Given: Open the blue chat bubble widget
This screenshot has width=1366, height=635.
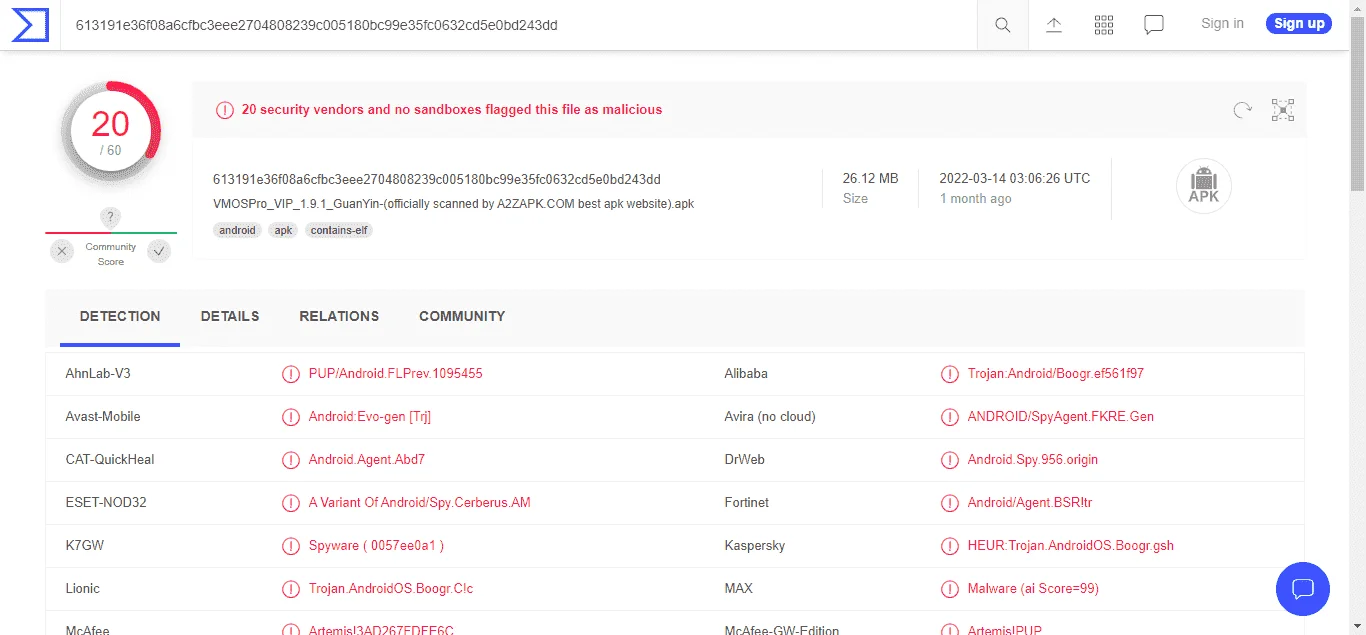Looking at the screenshot, I should 1303,588.
